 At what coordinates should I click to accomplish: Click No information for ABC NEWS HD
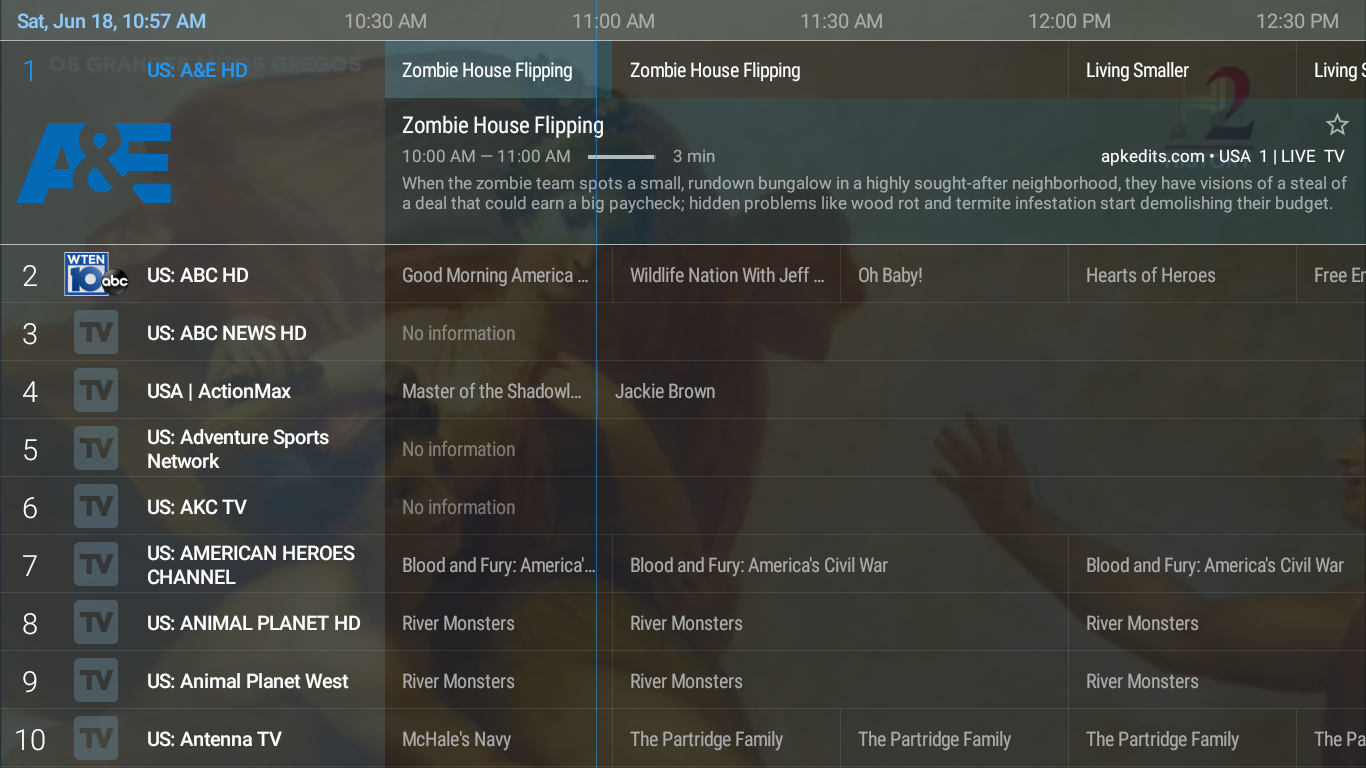pyautogui.click(x=459, y=333)
